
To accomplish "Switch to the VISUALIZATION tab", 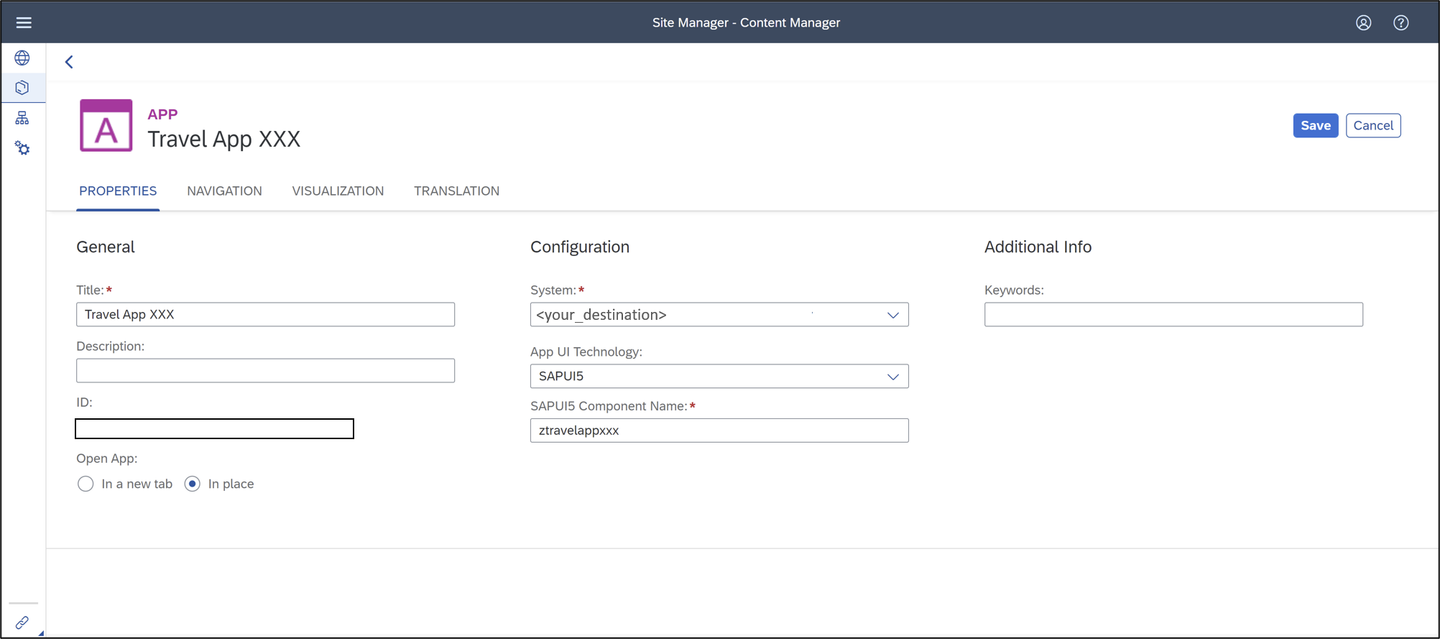I will pyautogui.click(x=338, y=191).
